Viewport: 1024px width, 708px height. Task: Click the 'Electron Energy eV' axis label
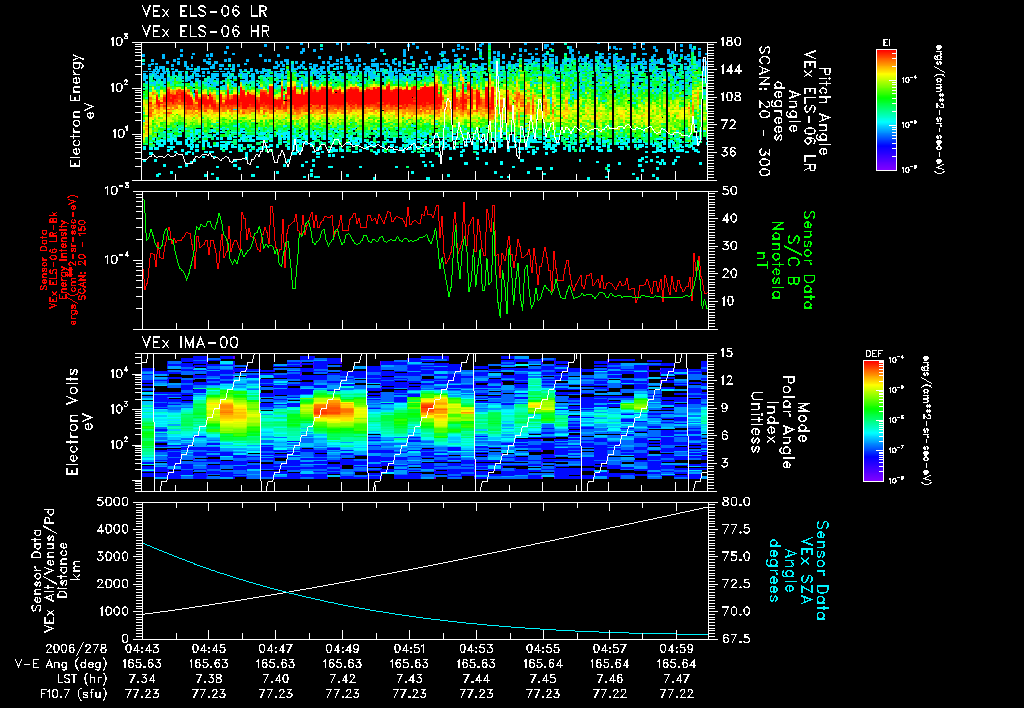[83, 111]
